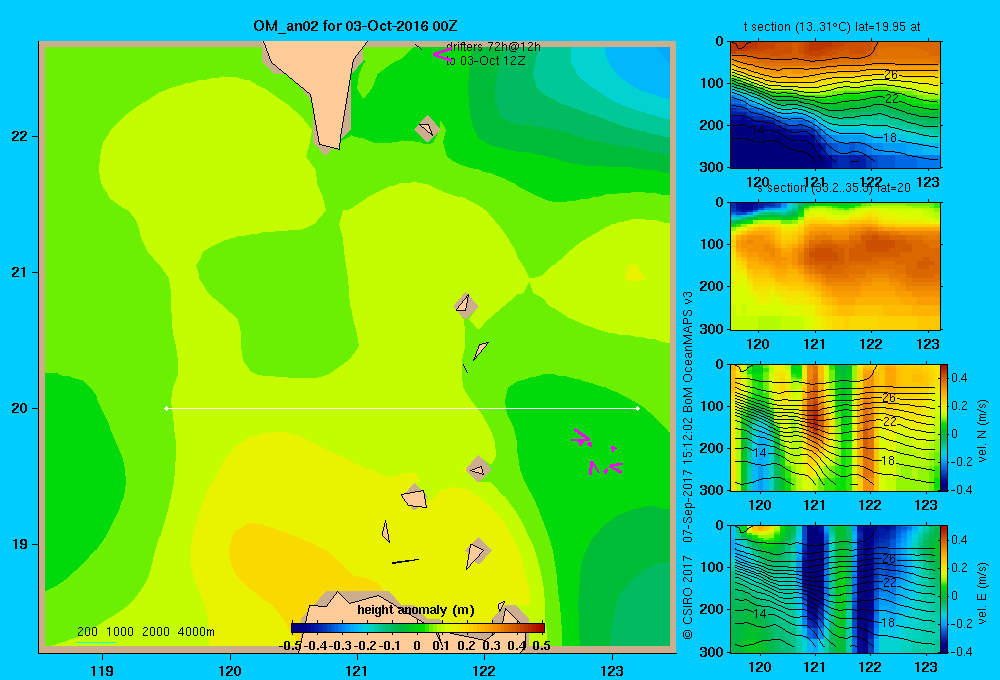Click the small island near 121.5E 22N
Viewport: 1000px width, 680px height.
(427, 129)
